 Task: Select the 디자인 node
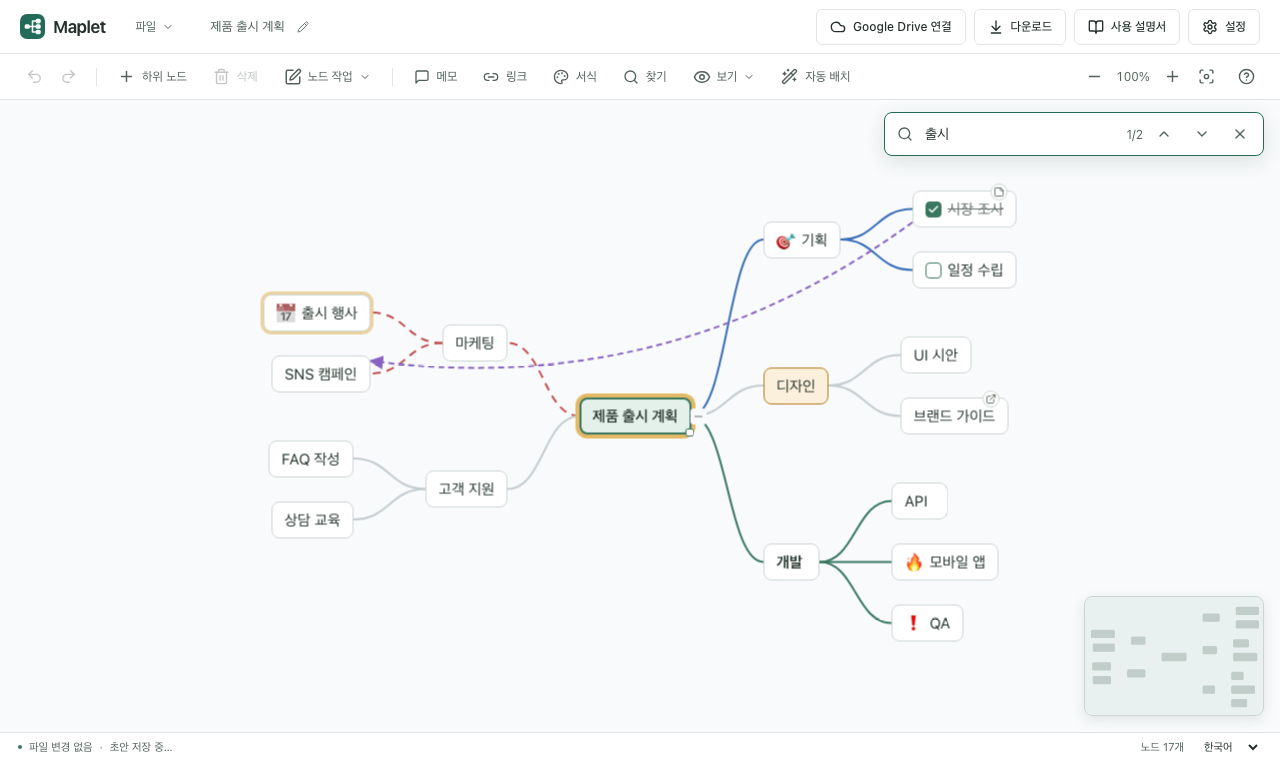pyautogui.click(x=796, y=386)
